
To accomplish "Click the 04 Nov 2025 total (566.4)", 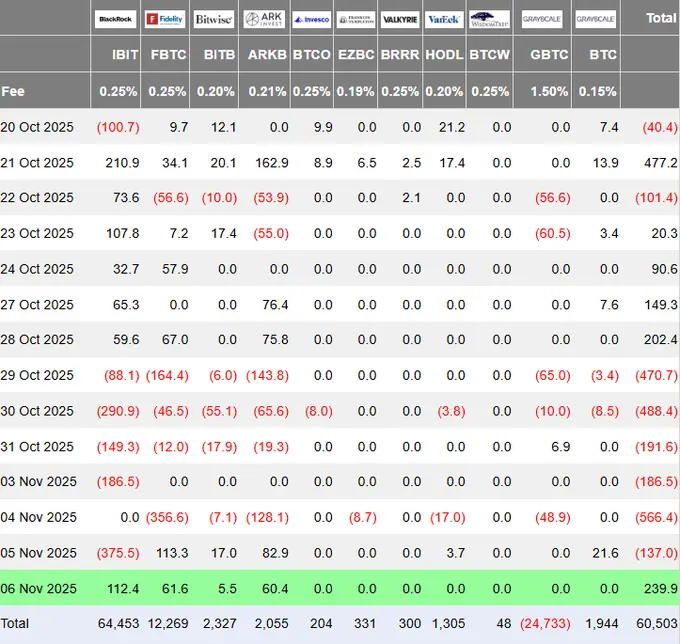I will click(x=656, y=517).
